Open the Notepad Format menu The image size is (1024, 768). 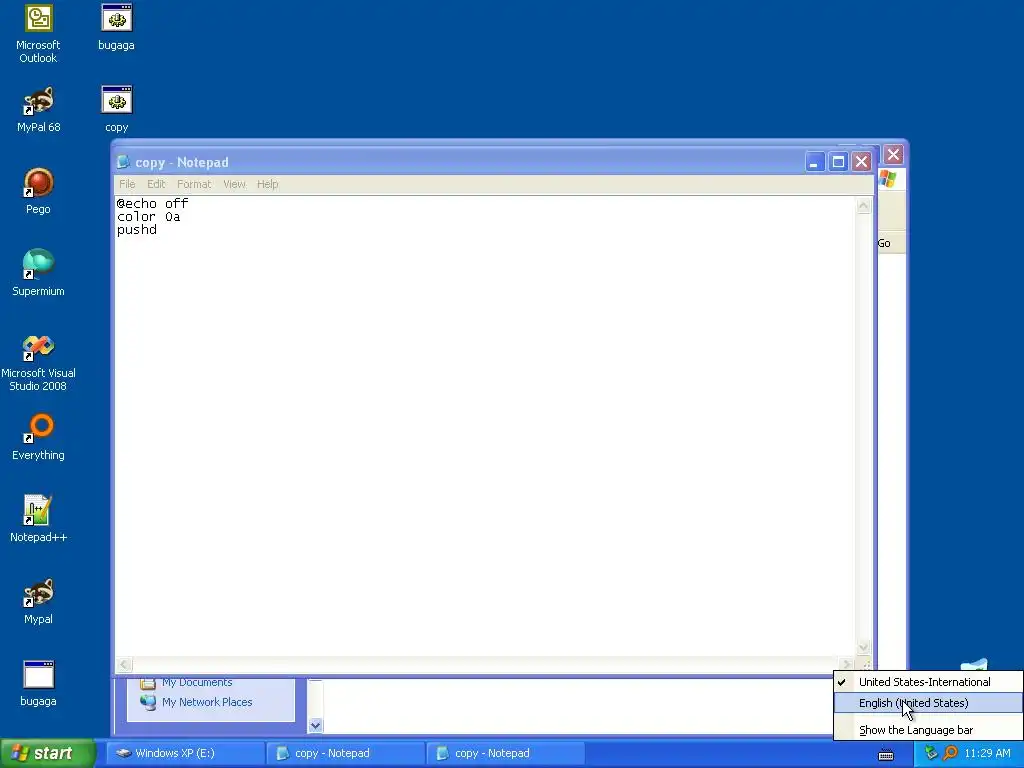coord(194,184)
